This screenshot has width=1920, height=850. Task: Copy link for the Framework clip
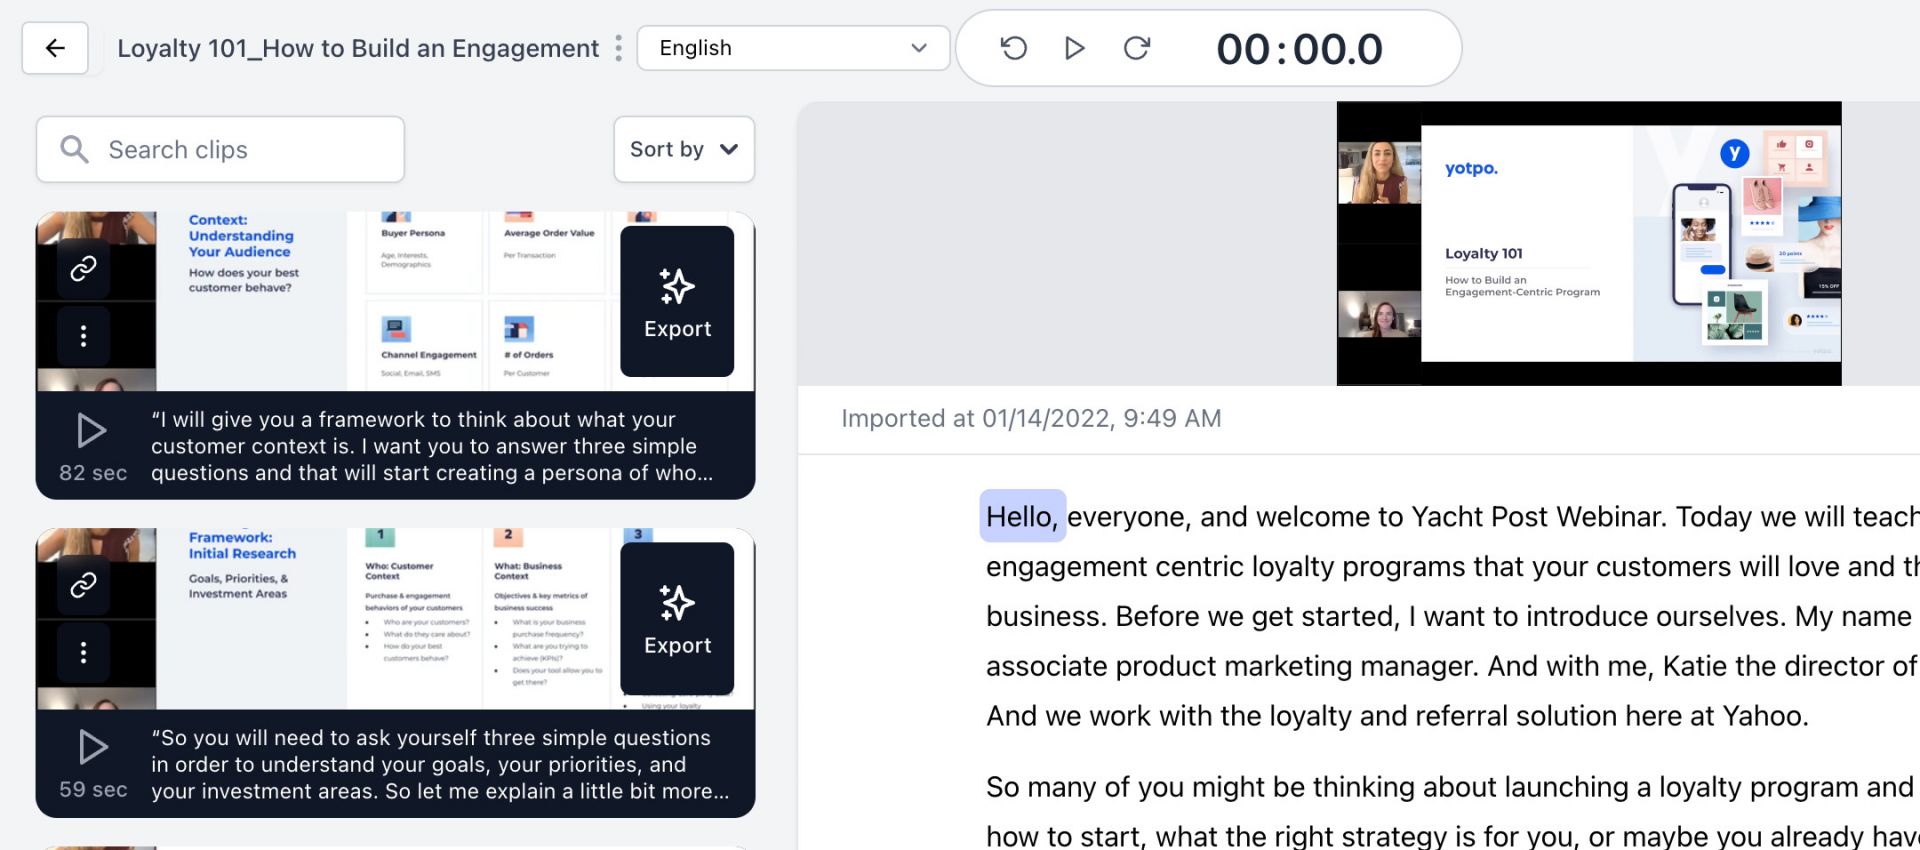pyautogui.click(x=83, y=584)
